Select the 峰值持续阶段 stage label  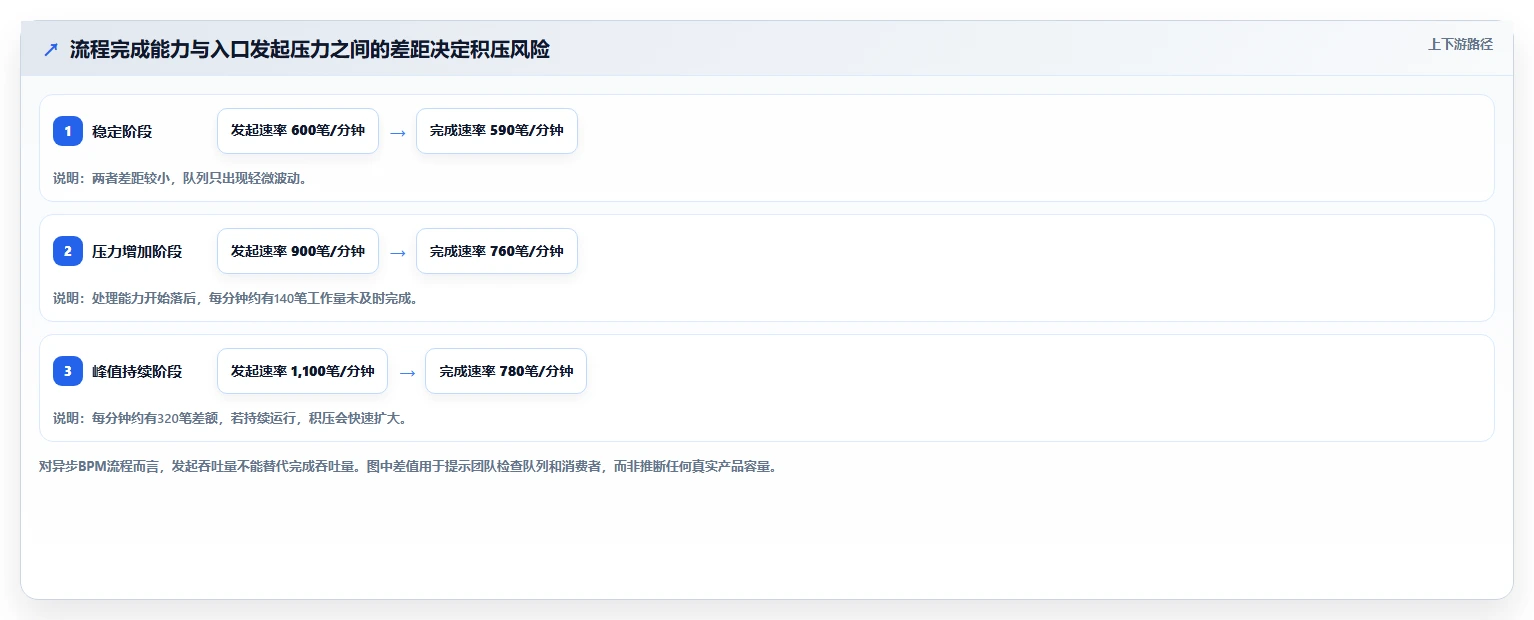click(137, 371)
